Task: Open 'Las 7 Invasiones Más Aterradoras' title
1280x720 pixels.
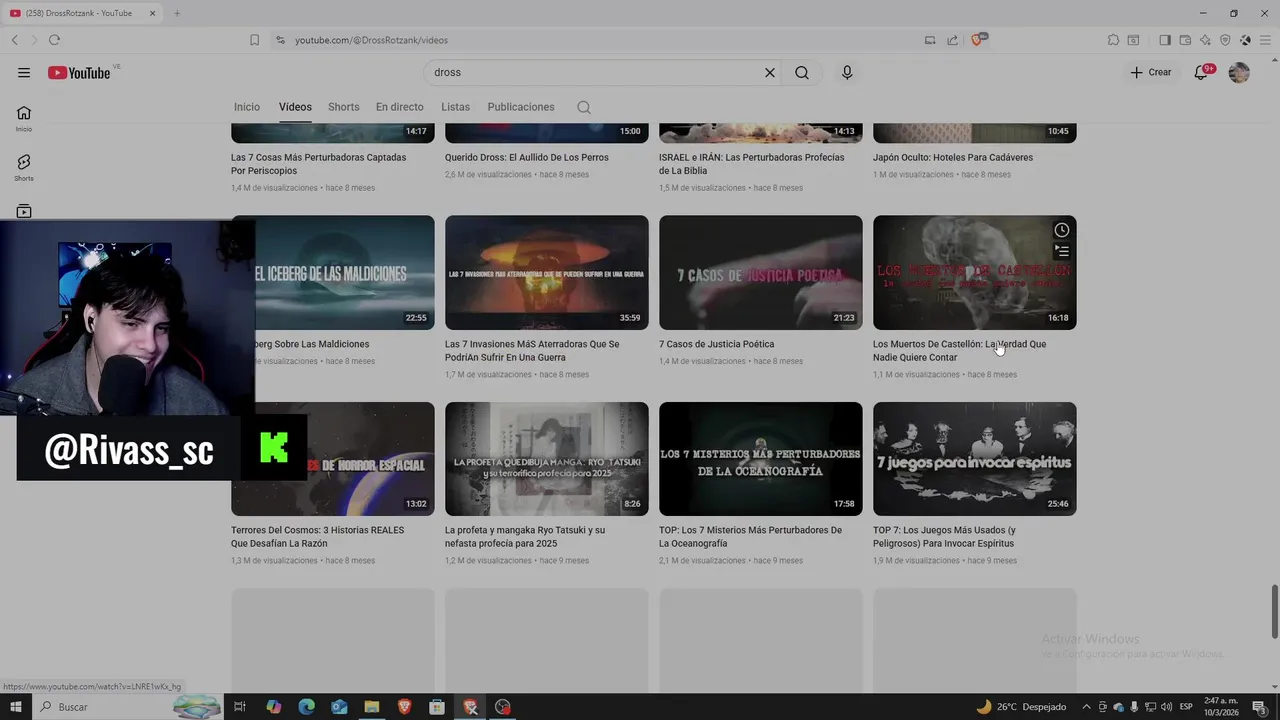Action: 532,351
